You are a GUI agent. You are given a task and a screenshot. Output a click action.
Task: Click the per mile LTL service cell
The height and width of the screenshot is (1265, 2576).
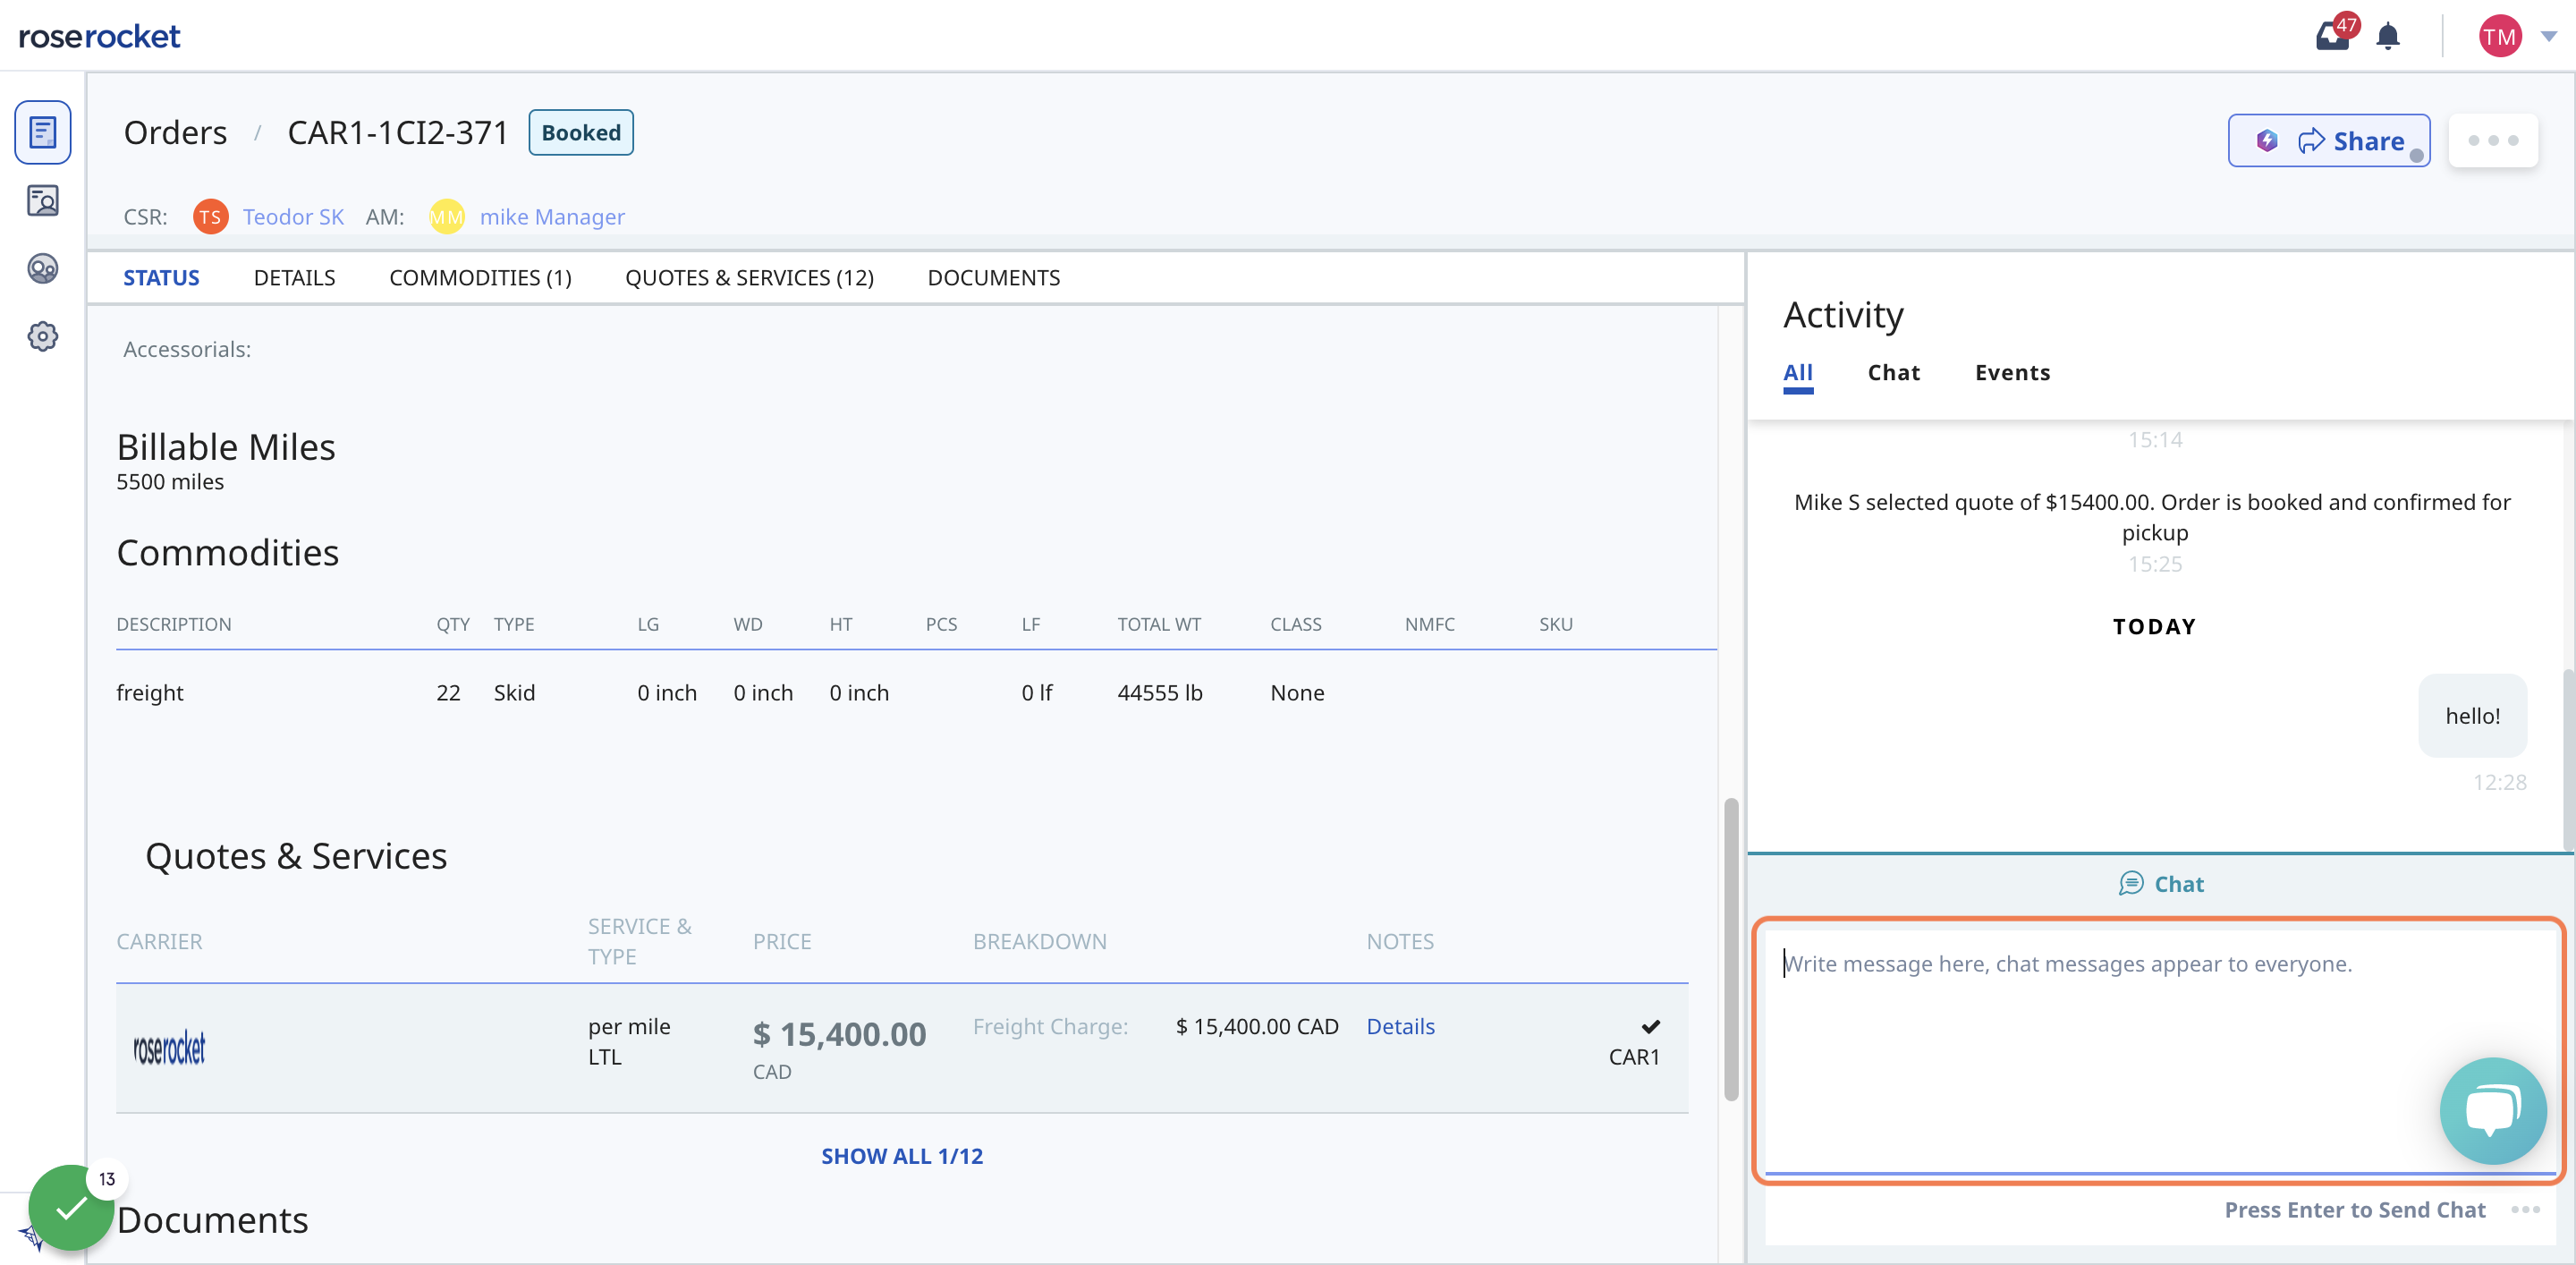click(x=629, y=1042)
